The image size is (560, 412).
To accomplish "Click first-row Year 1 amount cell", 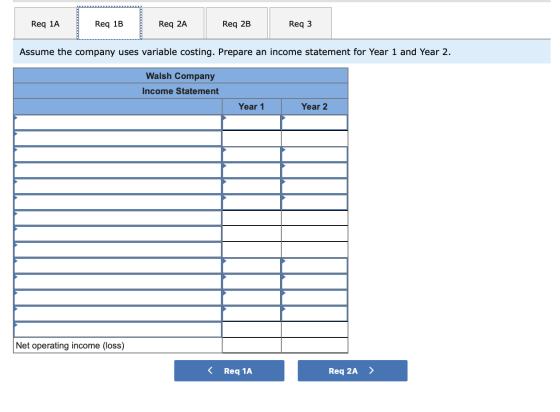I will tap(252, 122).
